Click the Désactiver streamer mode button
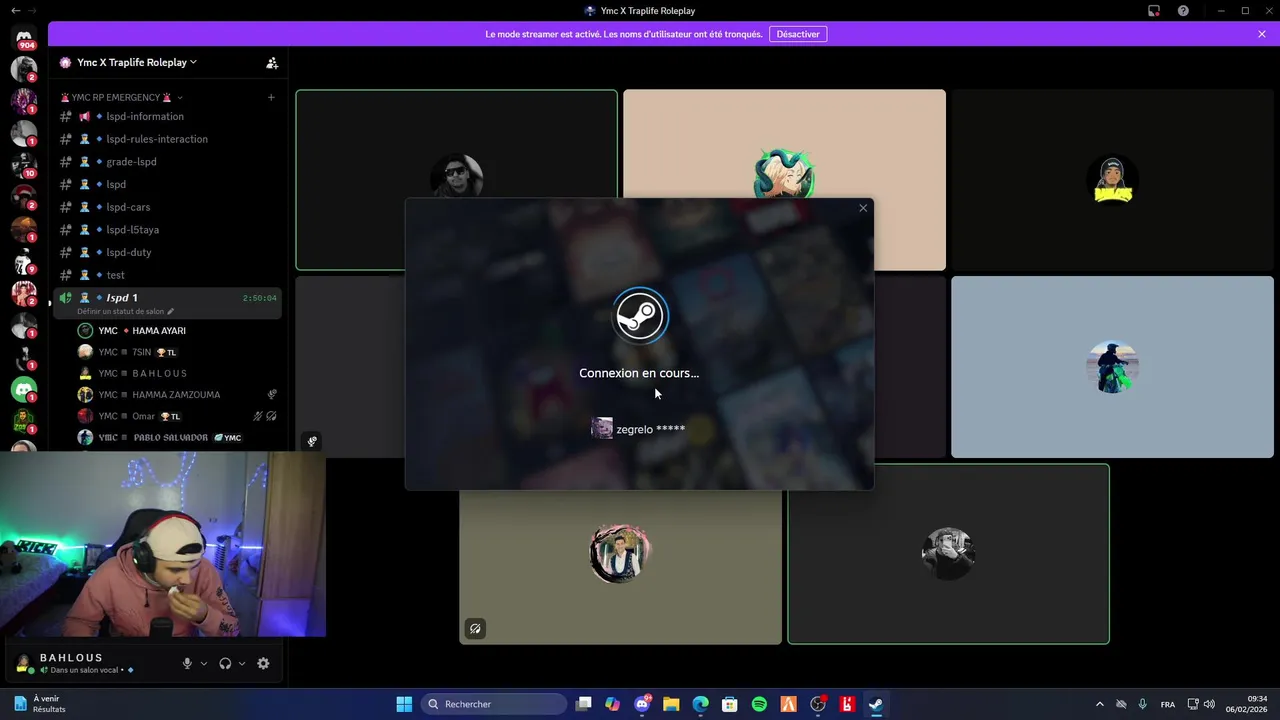 point(798,34)
